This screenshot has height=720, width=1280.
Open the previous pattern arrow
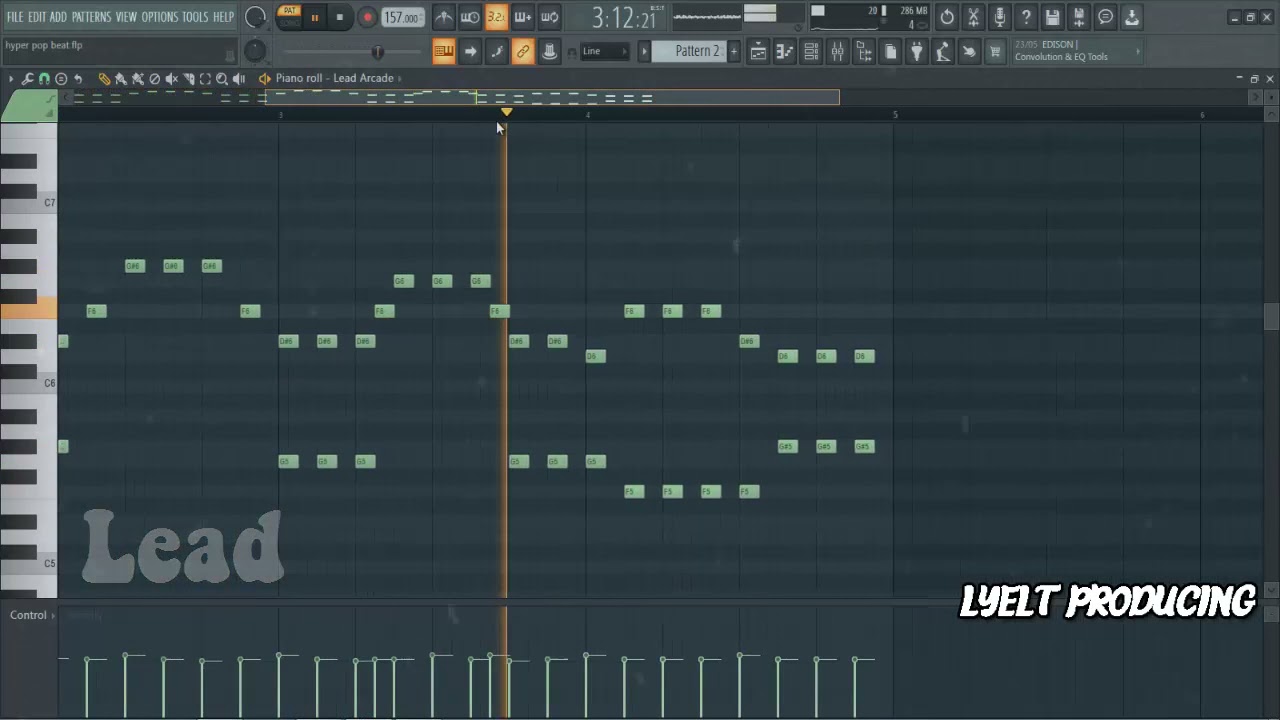point(644,51)
